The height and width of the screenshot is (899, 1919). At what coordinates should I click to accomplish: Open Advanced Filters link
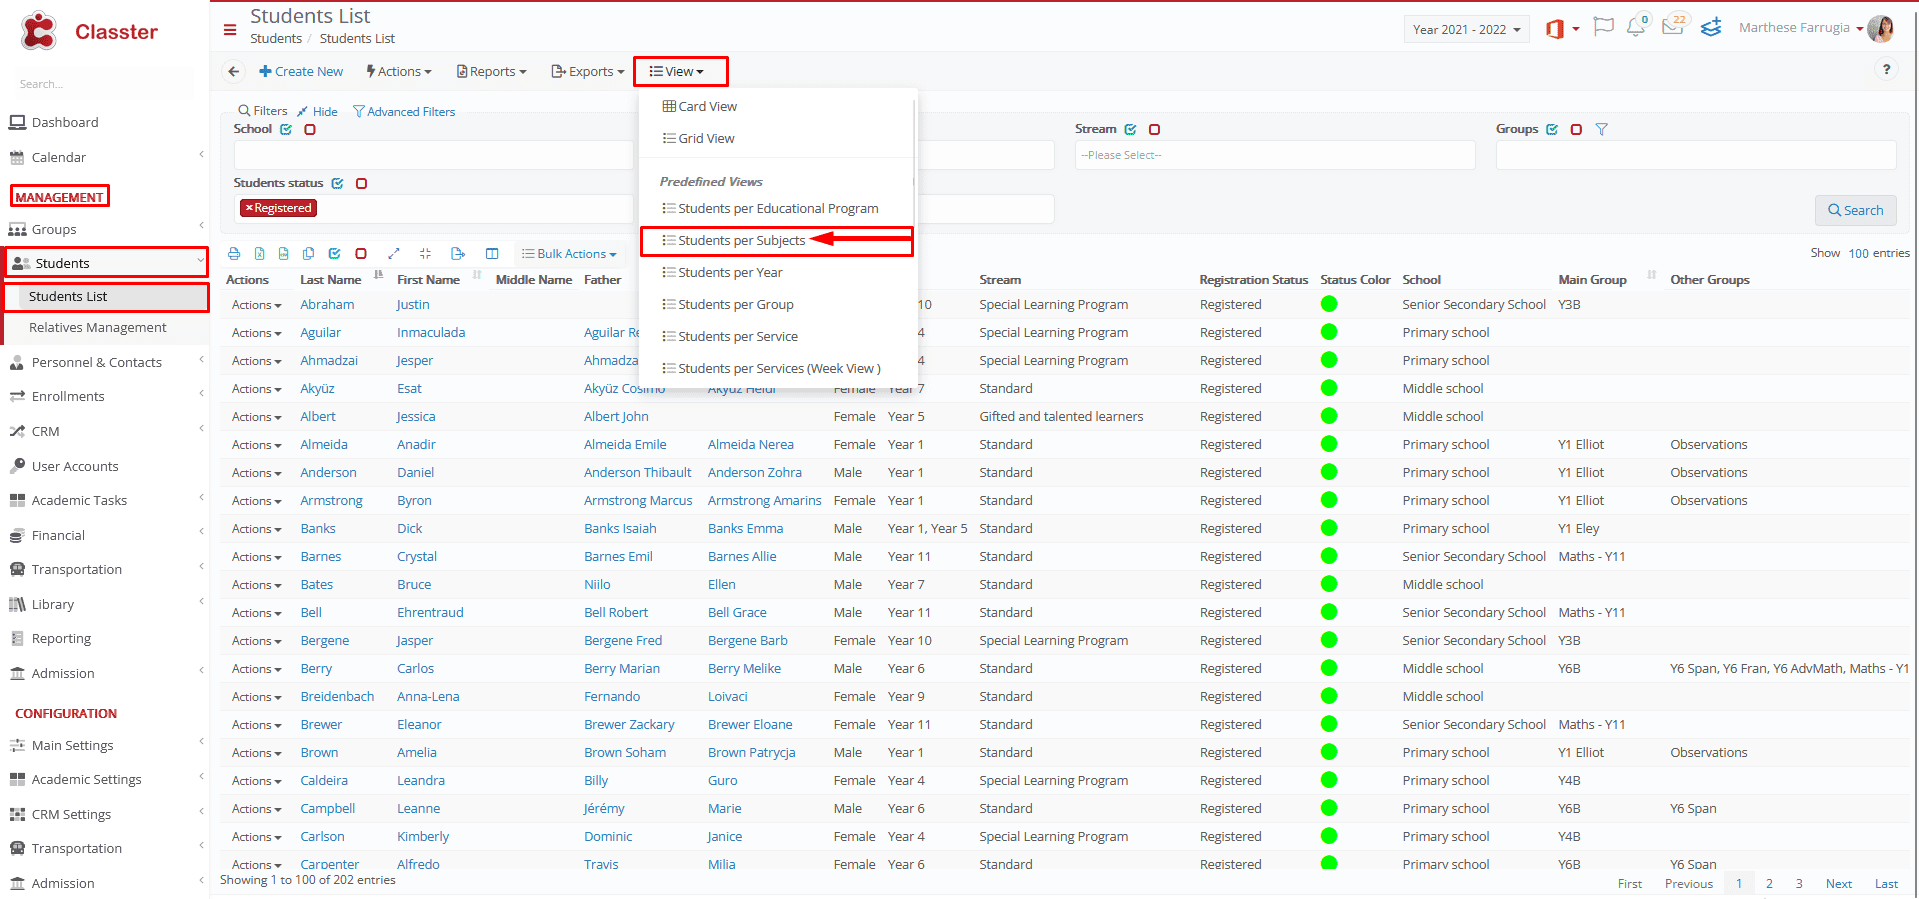tap(404, 112)
